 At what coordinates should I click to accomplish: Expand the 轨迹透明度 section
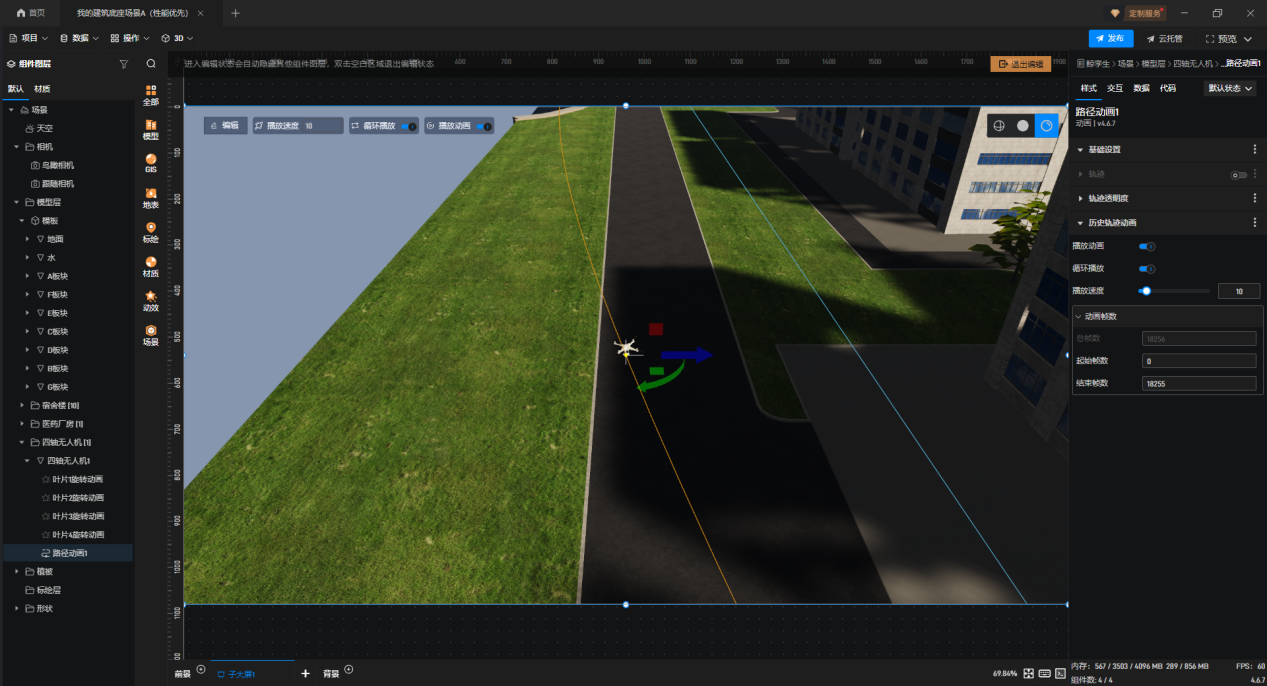1080,198
